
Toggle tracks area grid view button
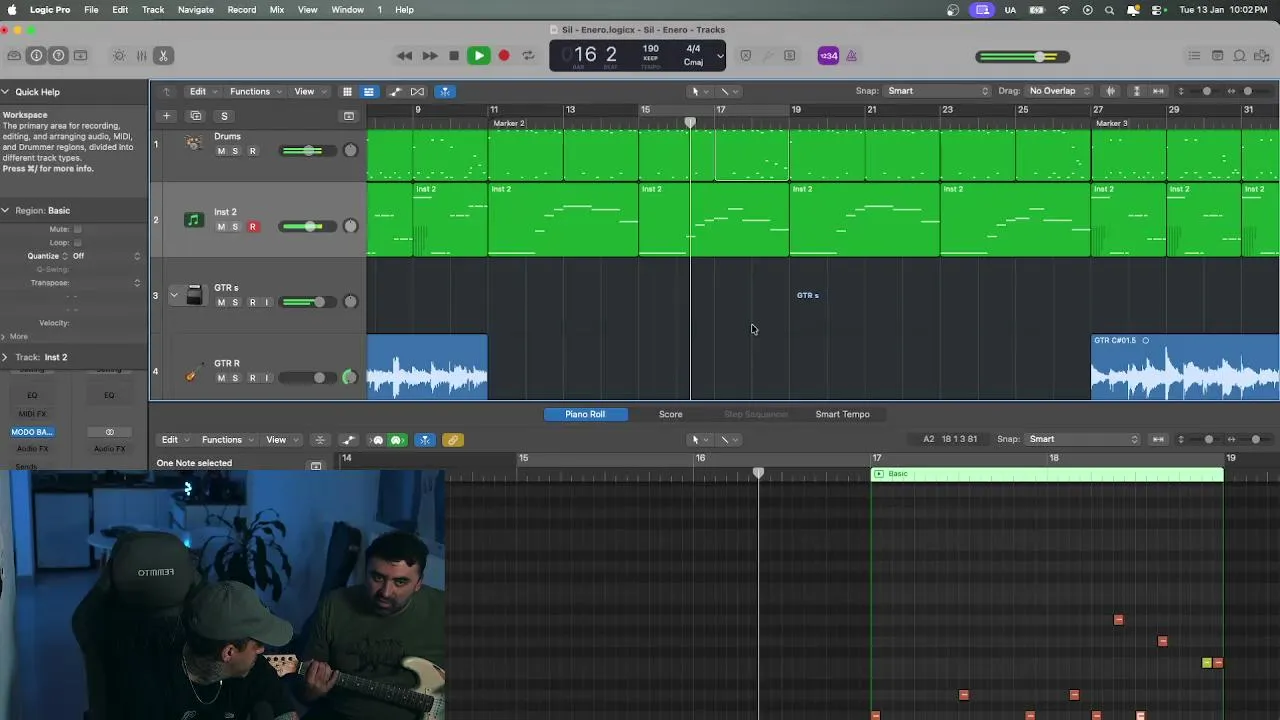pyautogui.click(x=347, y=91)
